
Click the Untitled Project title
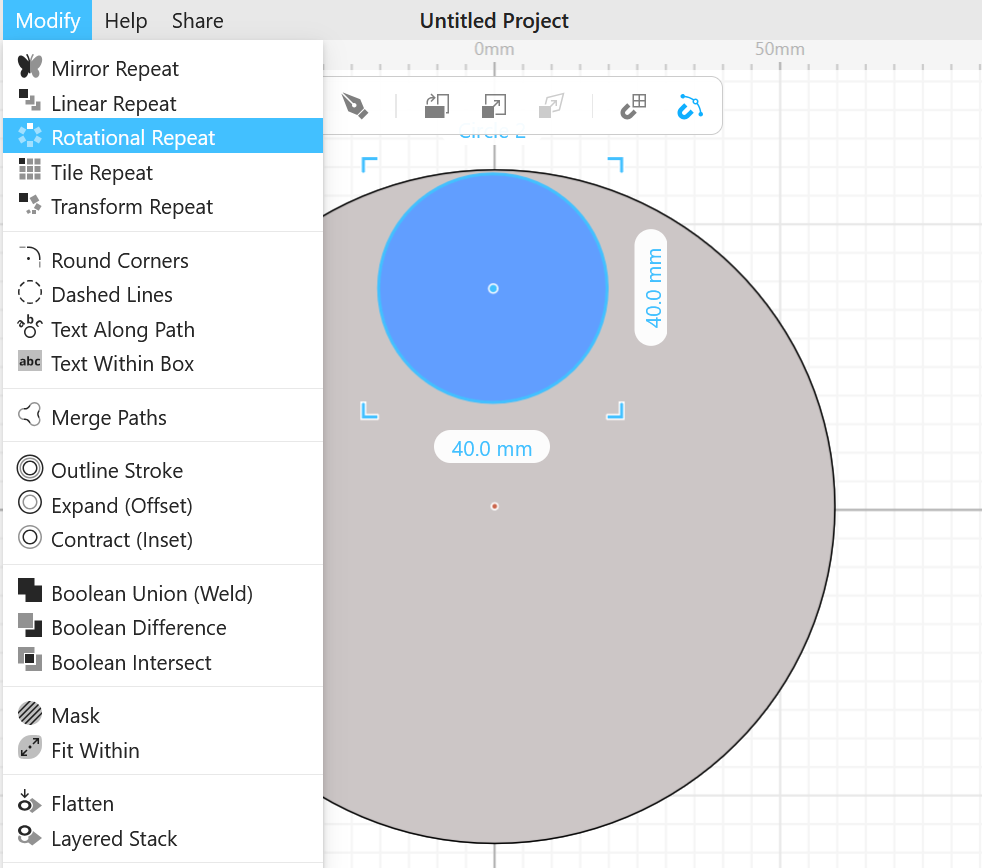click(494, 21)
